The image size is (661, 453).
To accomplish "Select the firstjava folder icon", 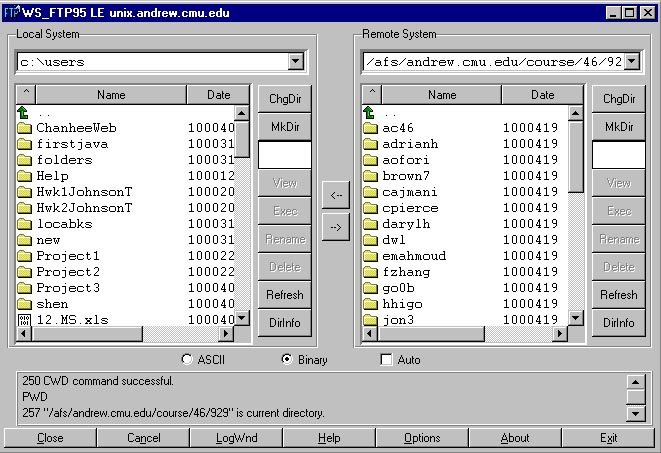I will click(x=24, y=144).
